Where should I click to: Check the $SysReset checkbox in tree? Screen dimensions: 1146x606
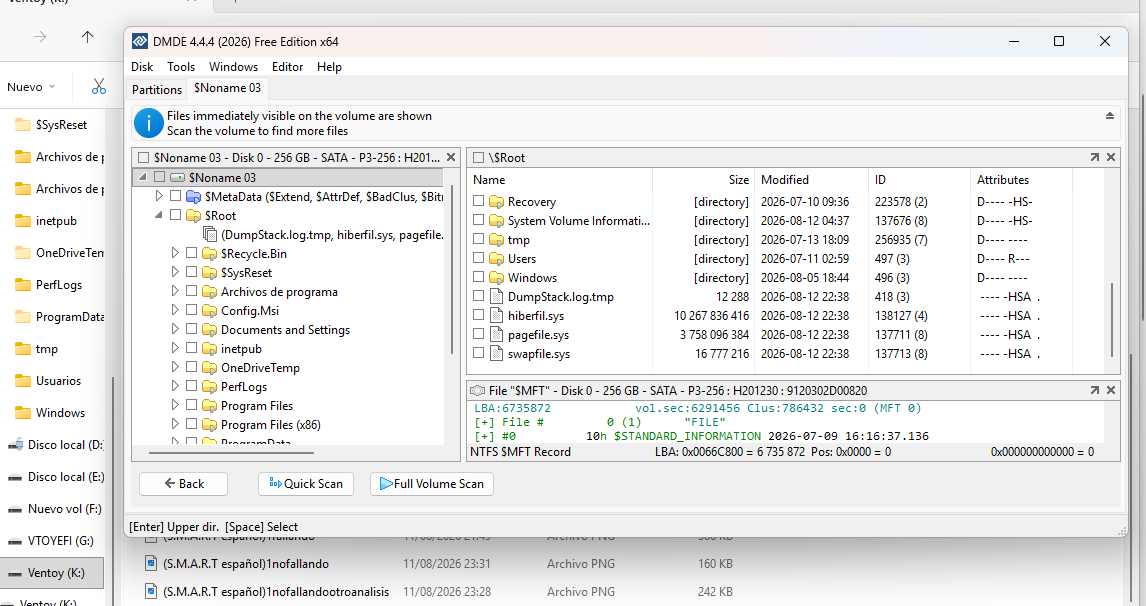[x=191, y=272]
